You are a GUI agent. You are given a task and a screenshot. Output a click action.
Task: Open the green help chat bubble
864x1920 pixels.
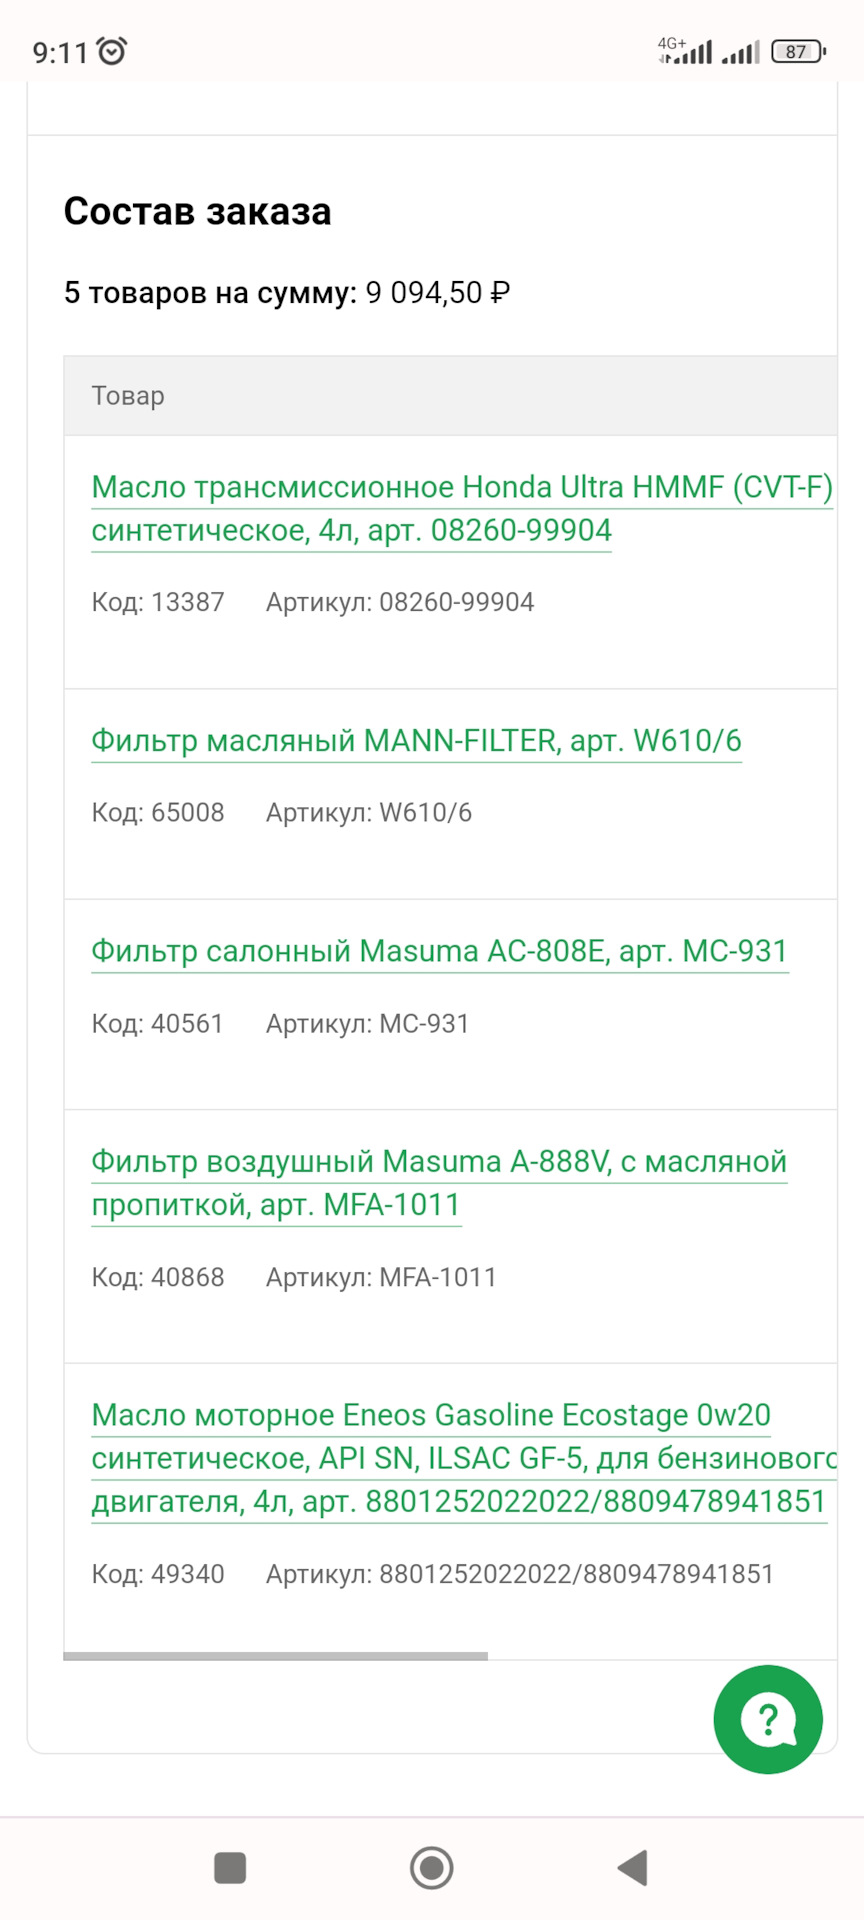(x=768, y=1719)
